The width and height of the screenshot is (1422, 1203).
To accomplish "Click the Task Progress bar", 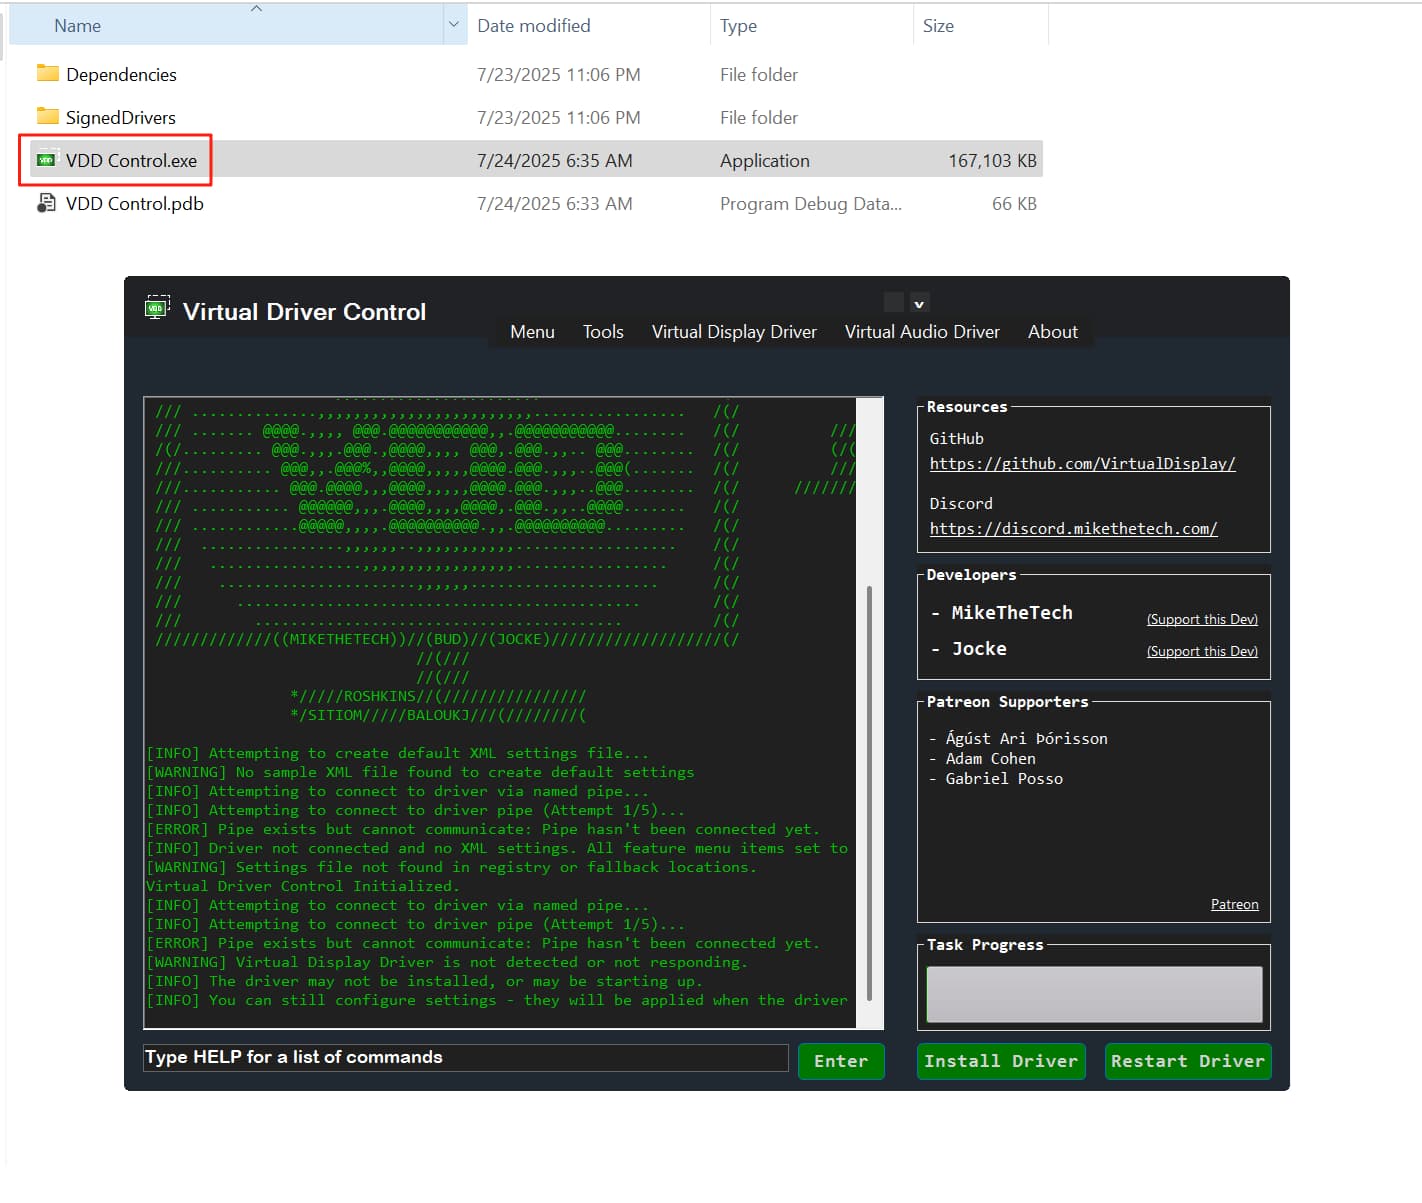I will 1094,994.
